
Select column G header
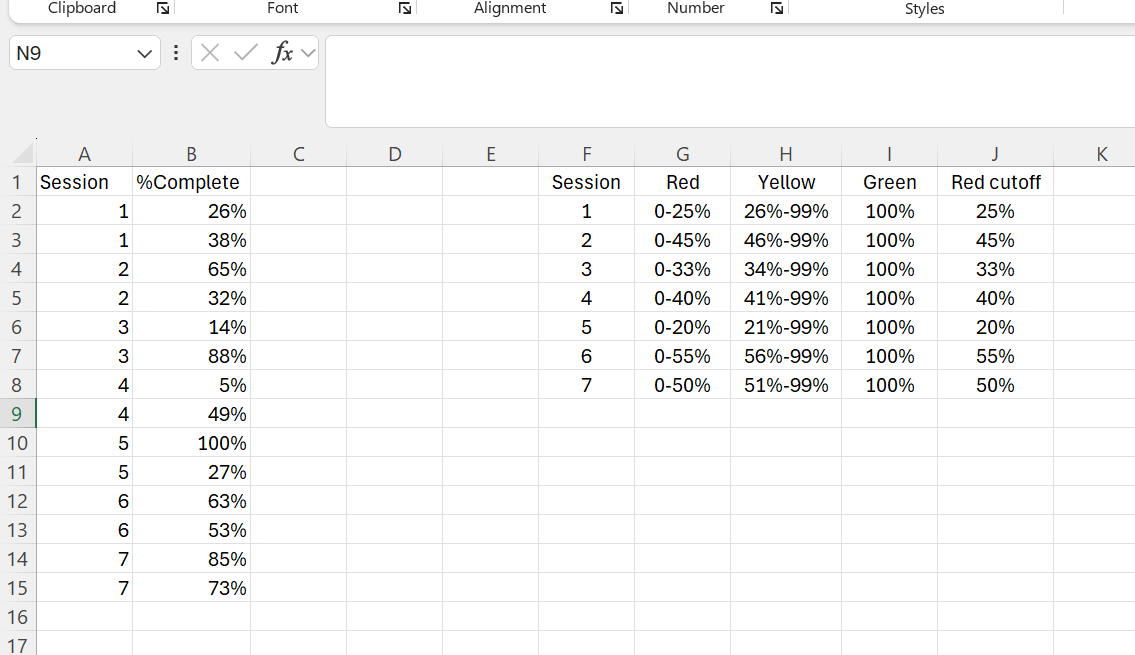(x=683, y=154)
